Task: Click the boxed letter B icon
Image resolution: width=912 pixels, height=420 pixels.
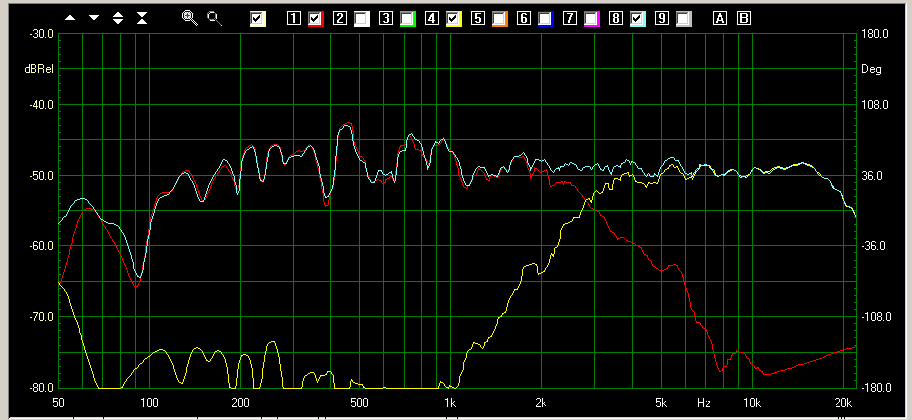Action: coord(744,18)
